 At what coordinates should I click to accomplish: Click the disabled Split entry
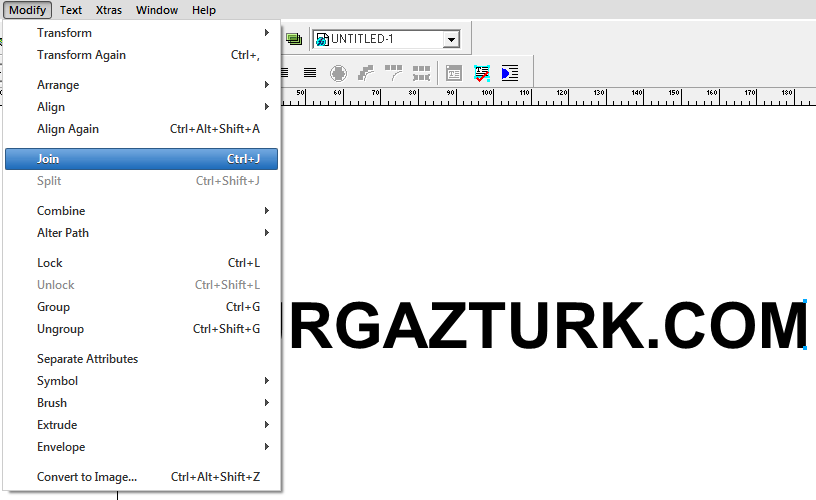point(142,181)
